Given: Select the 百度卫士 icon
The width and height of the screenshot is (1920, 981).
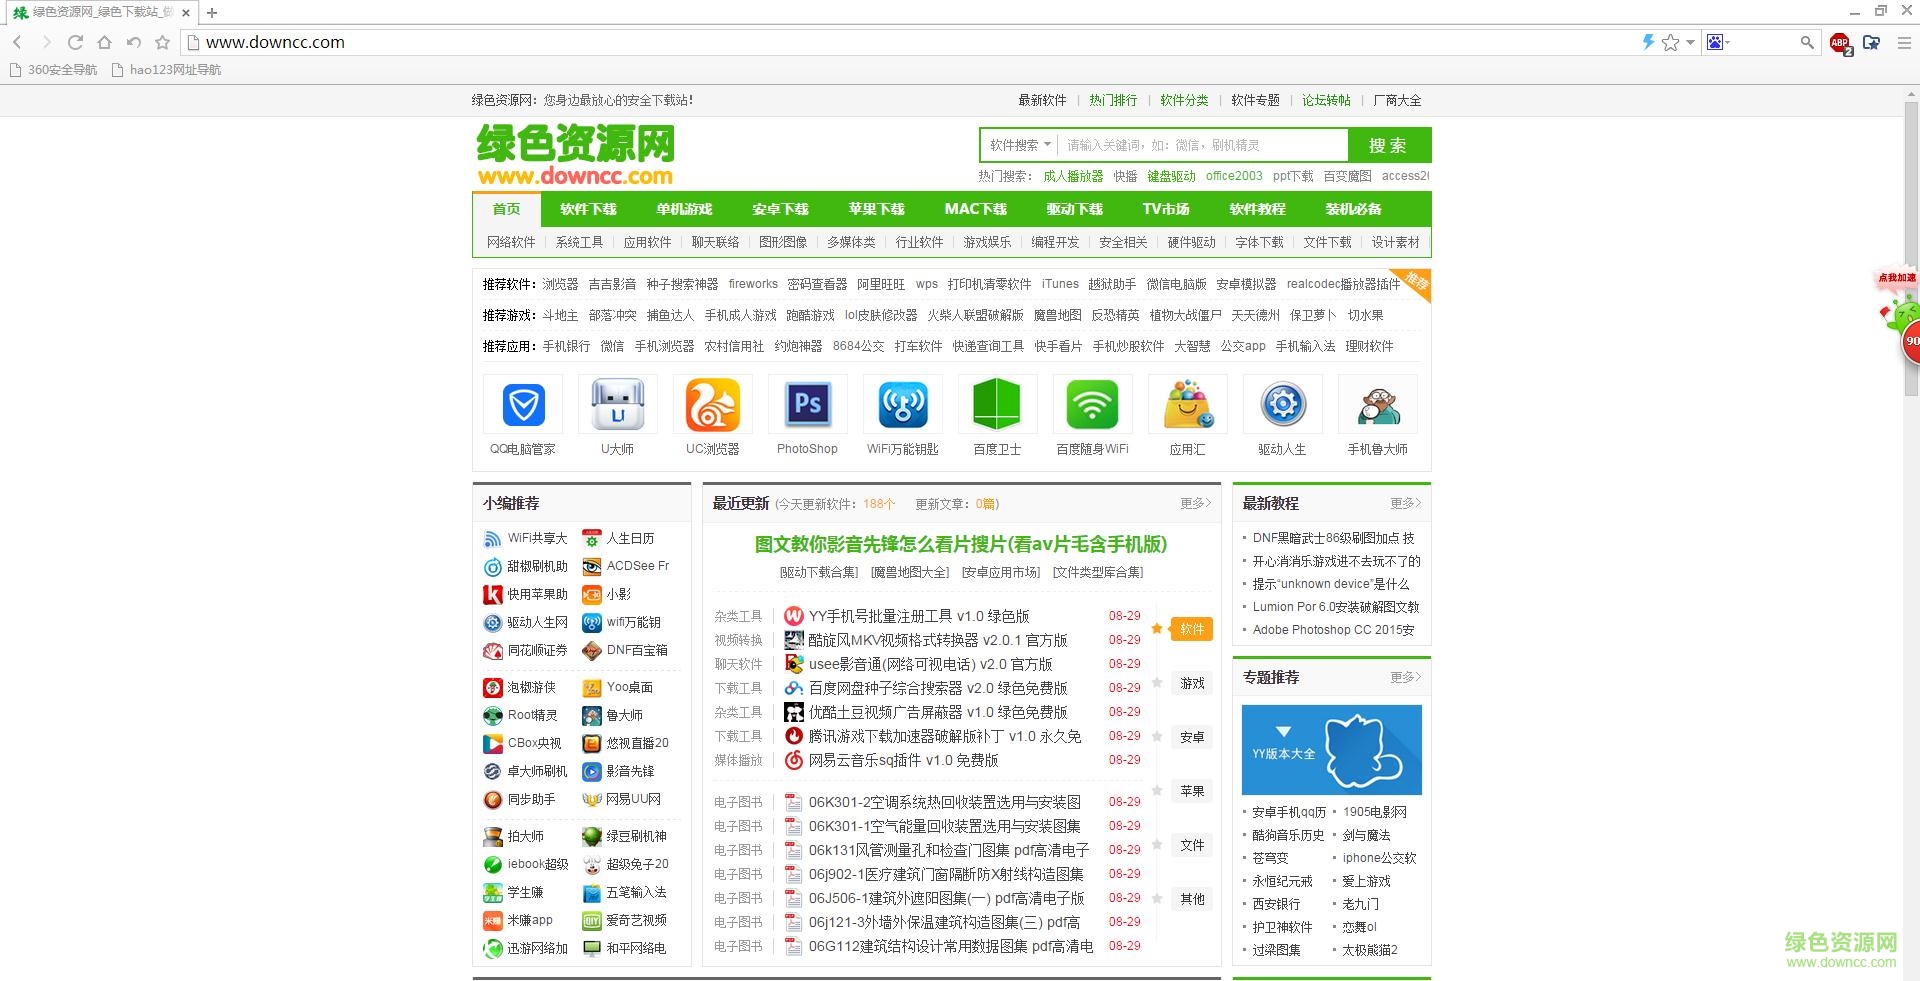Looking at the screenshot, I should [997, 405].
